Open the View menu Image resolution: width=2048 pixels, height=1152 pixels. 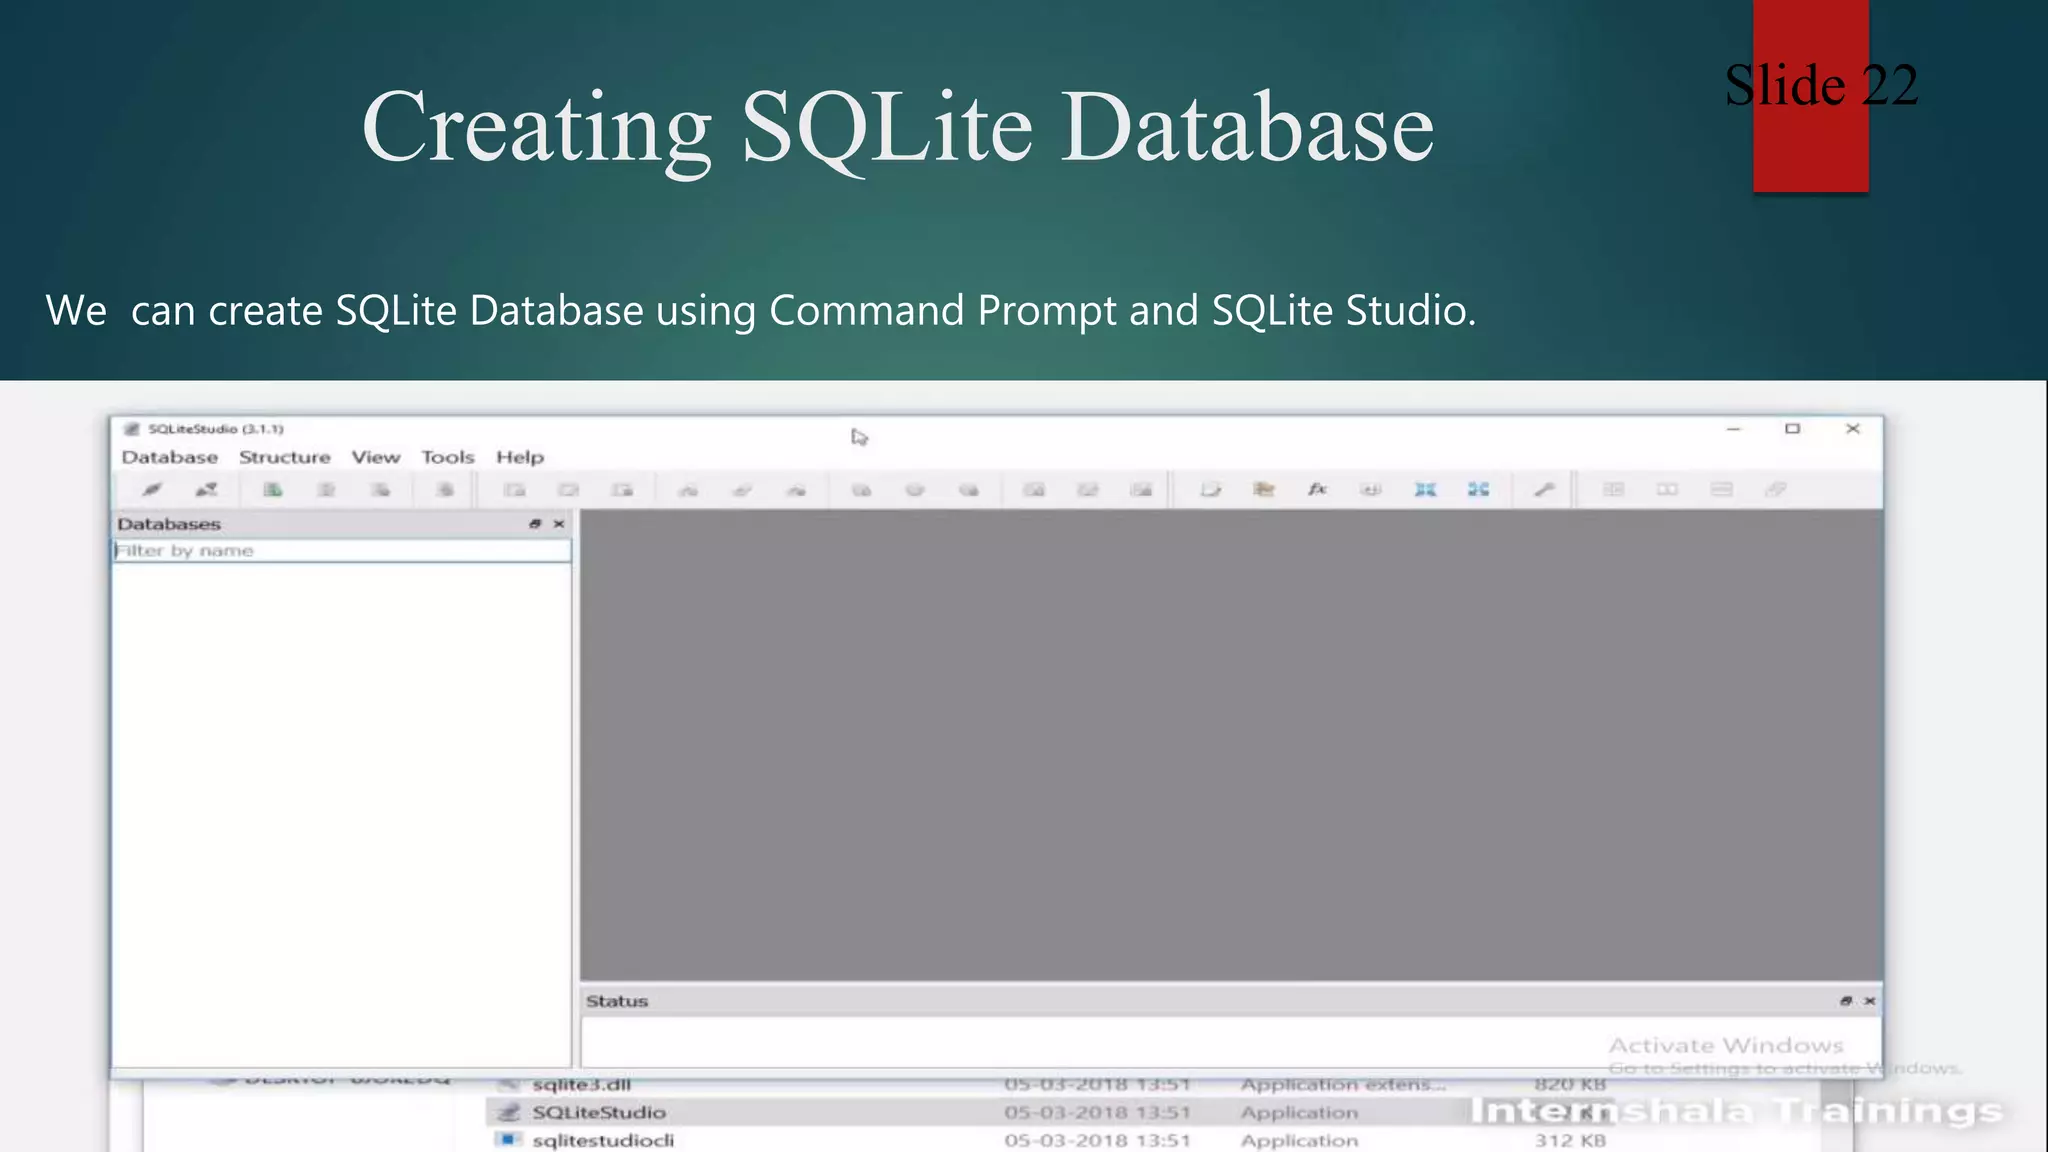pyautogui.click(x=375, y=457)
